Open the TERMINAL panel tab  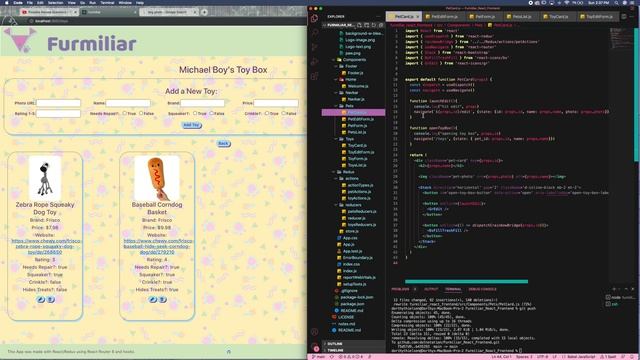(453, 289)
